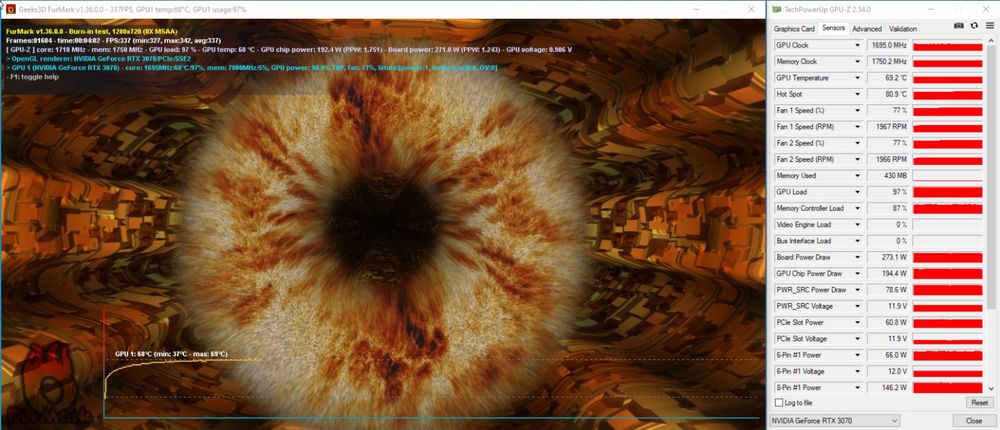1000x430 pixels.
Task: Click the PCIe Slot Power value 60.8 W
Action: coord(887,322)
